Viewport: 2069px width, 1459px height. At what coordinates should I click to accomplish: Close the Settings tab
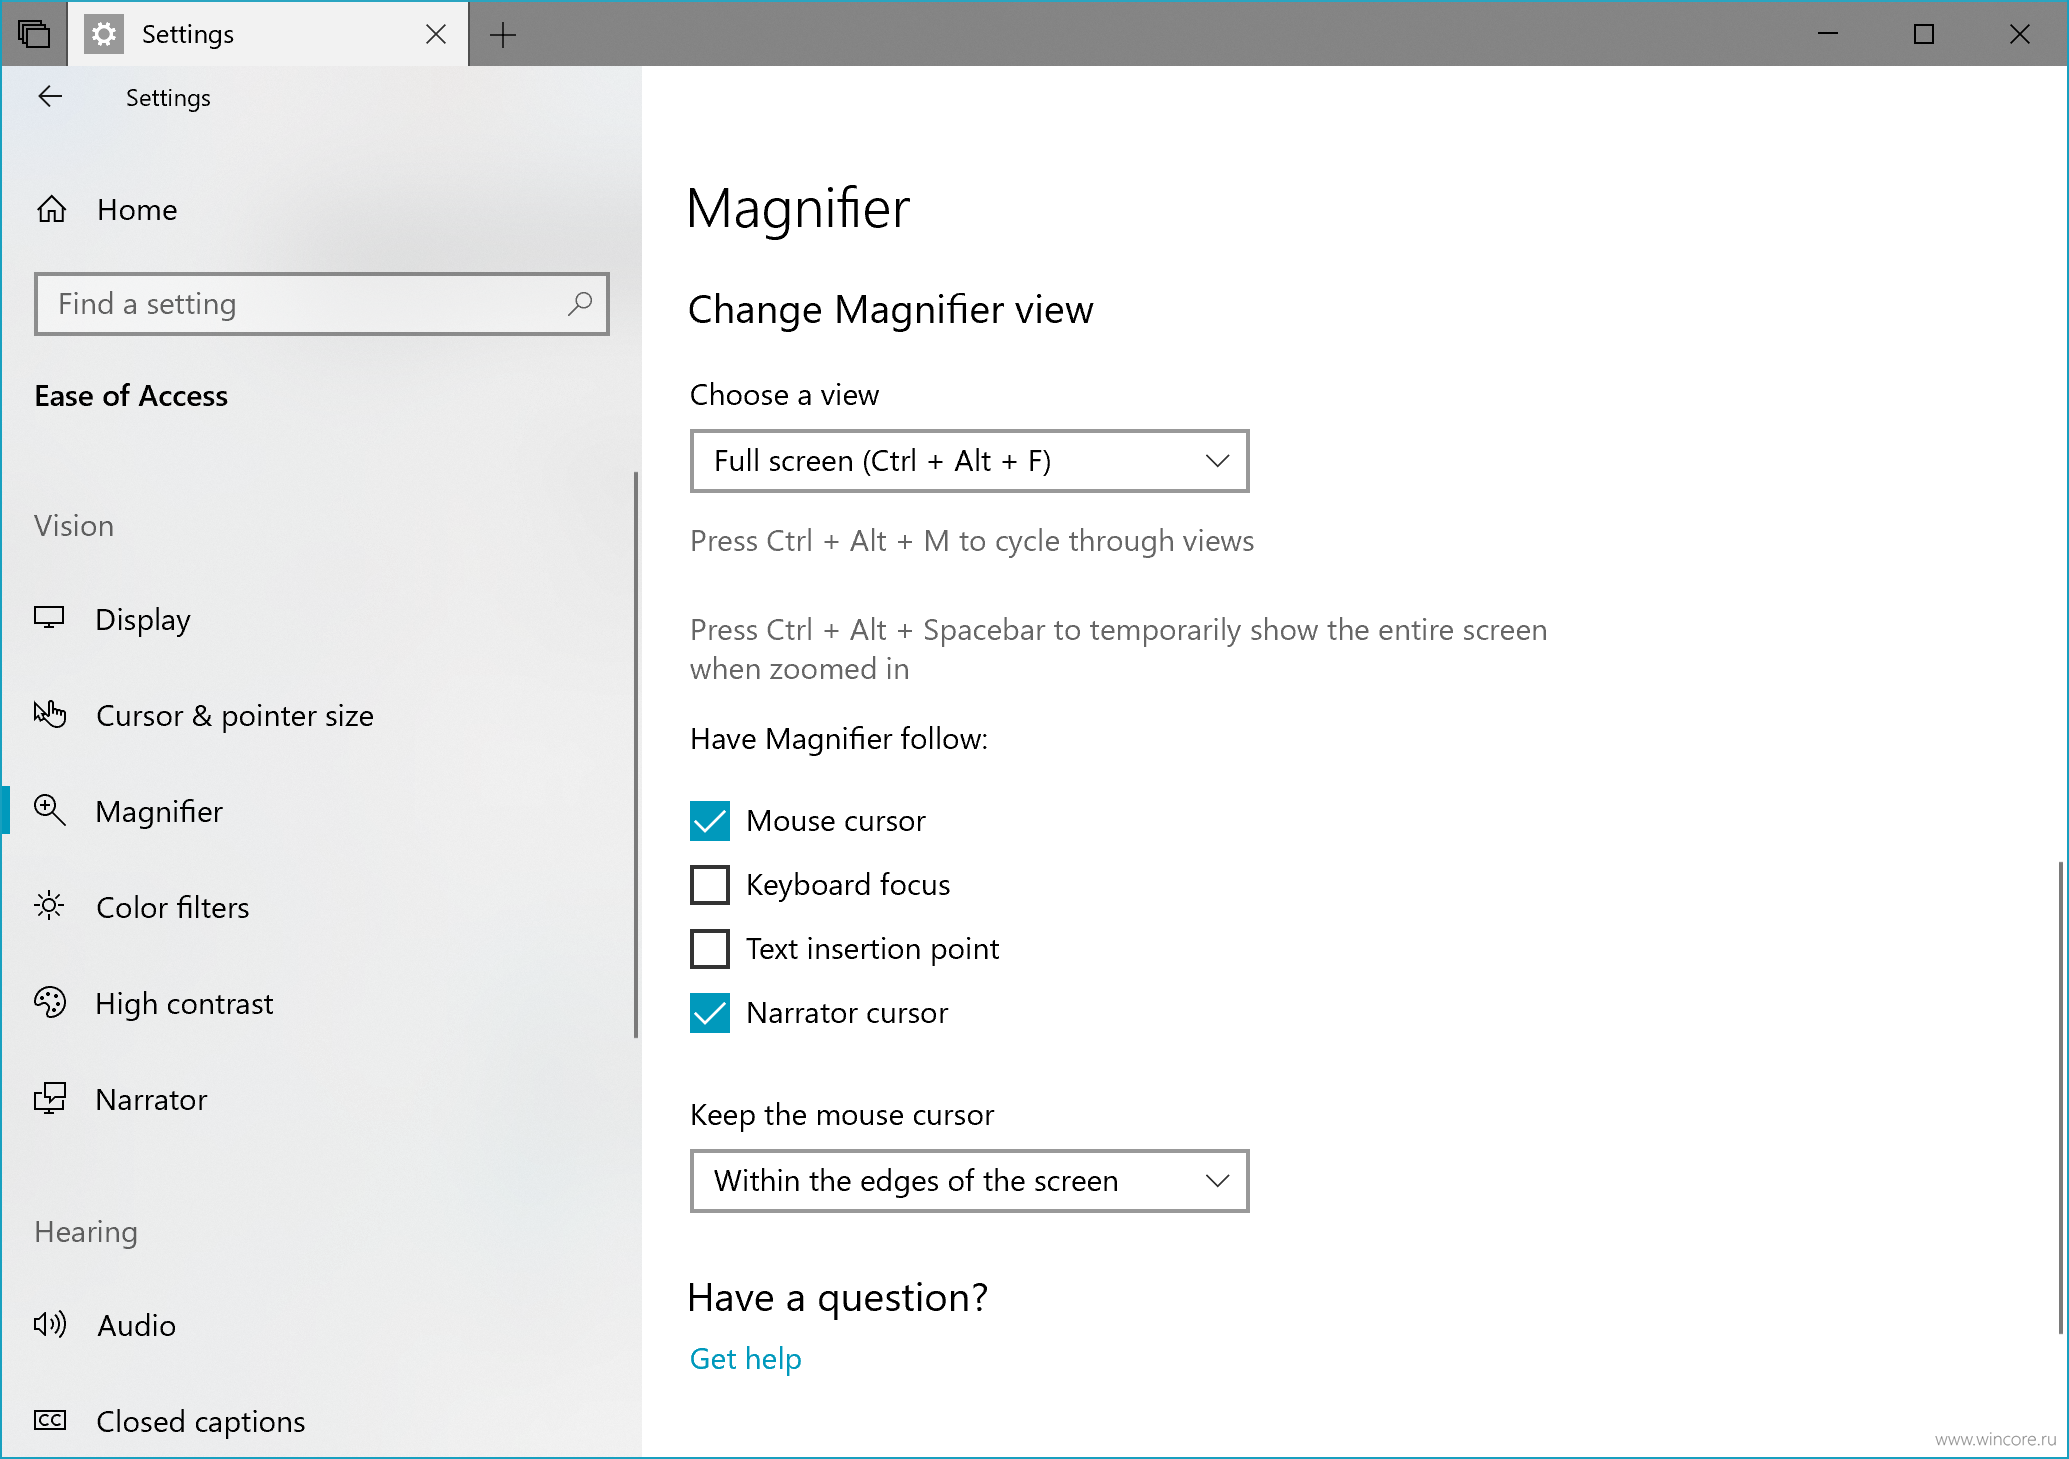point(436,34)
